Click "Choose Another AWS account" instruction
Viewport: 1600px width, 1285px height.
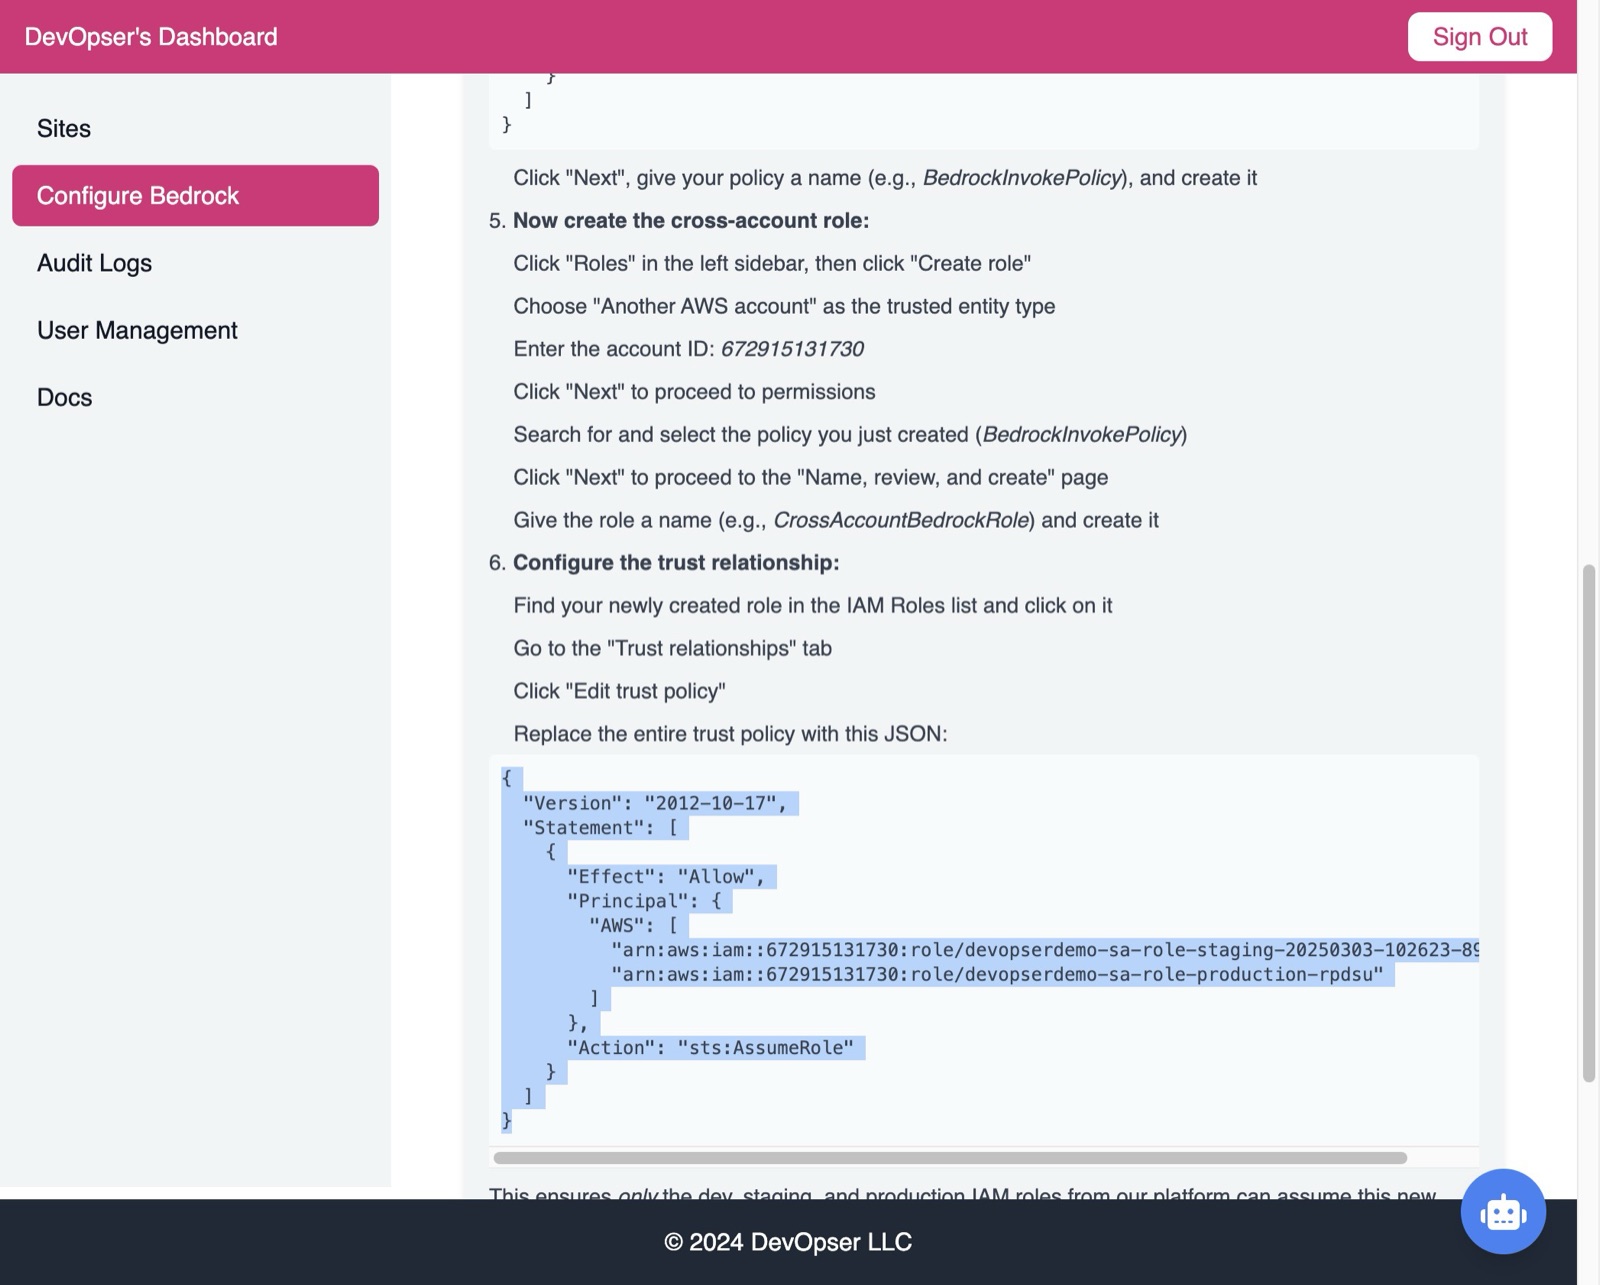click(784, 306)
